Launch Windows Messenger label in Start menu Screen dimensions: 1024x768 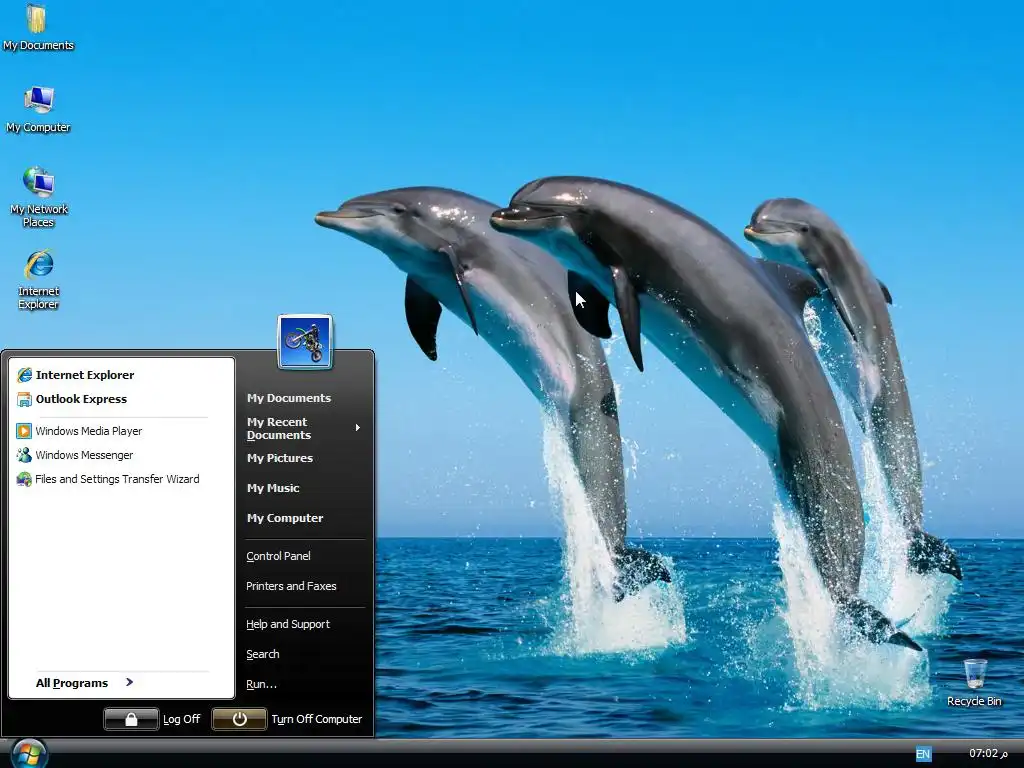point(84,455)
